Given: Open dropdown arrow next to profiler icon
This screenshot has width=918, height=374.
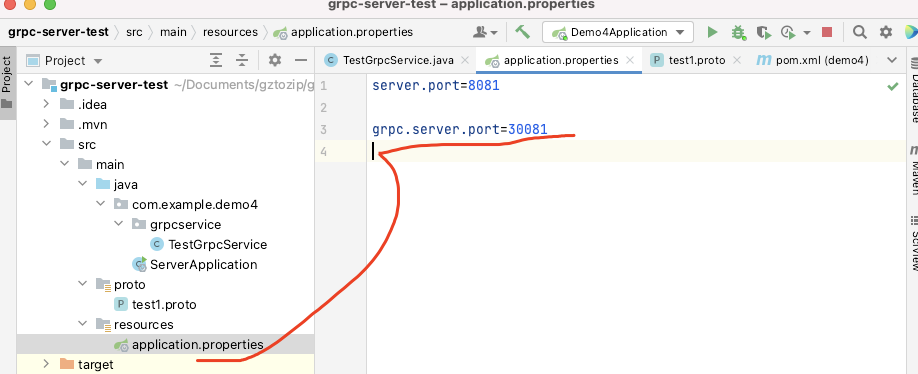Looking at the screenshot, I should click(807, 33).
